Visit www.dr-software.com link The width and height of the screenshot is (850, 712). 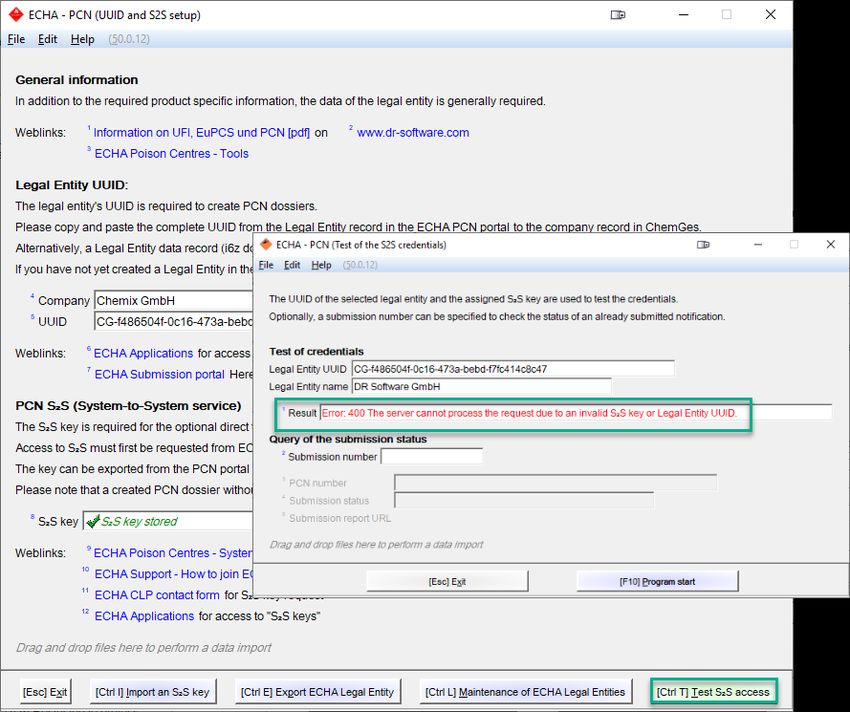(413, 132)
